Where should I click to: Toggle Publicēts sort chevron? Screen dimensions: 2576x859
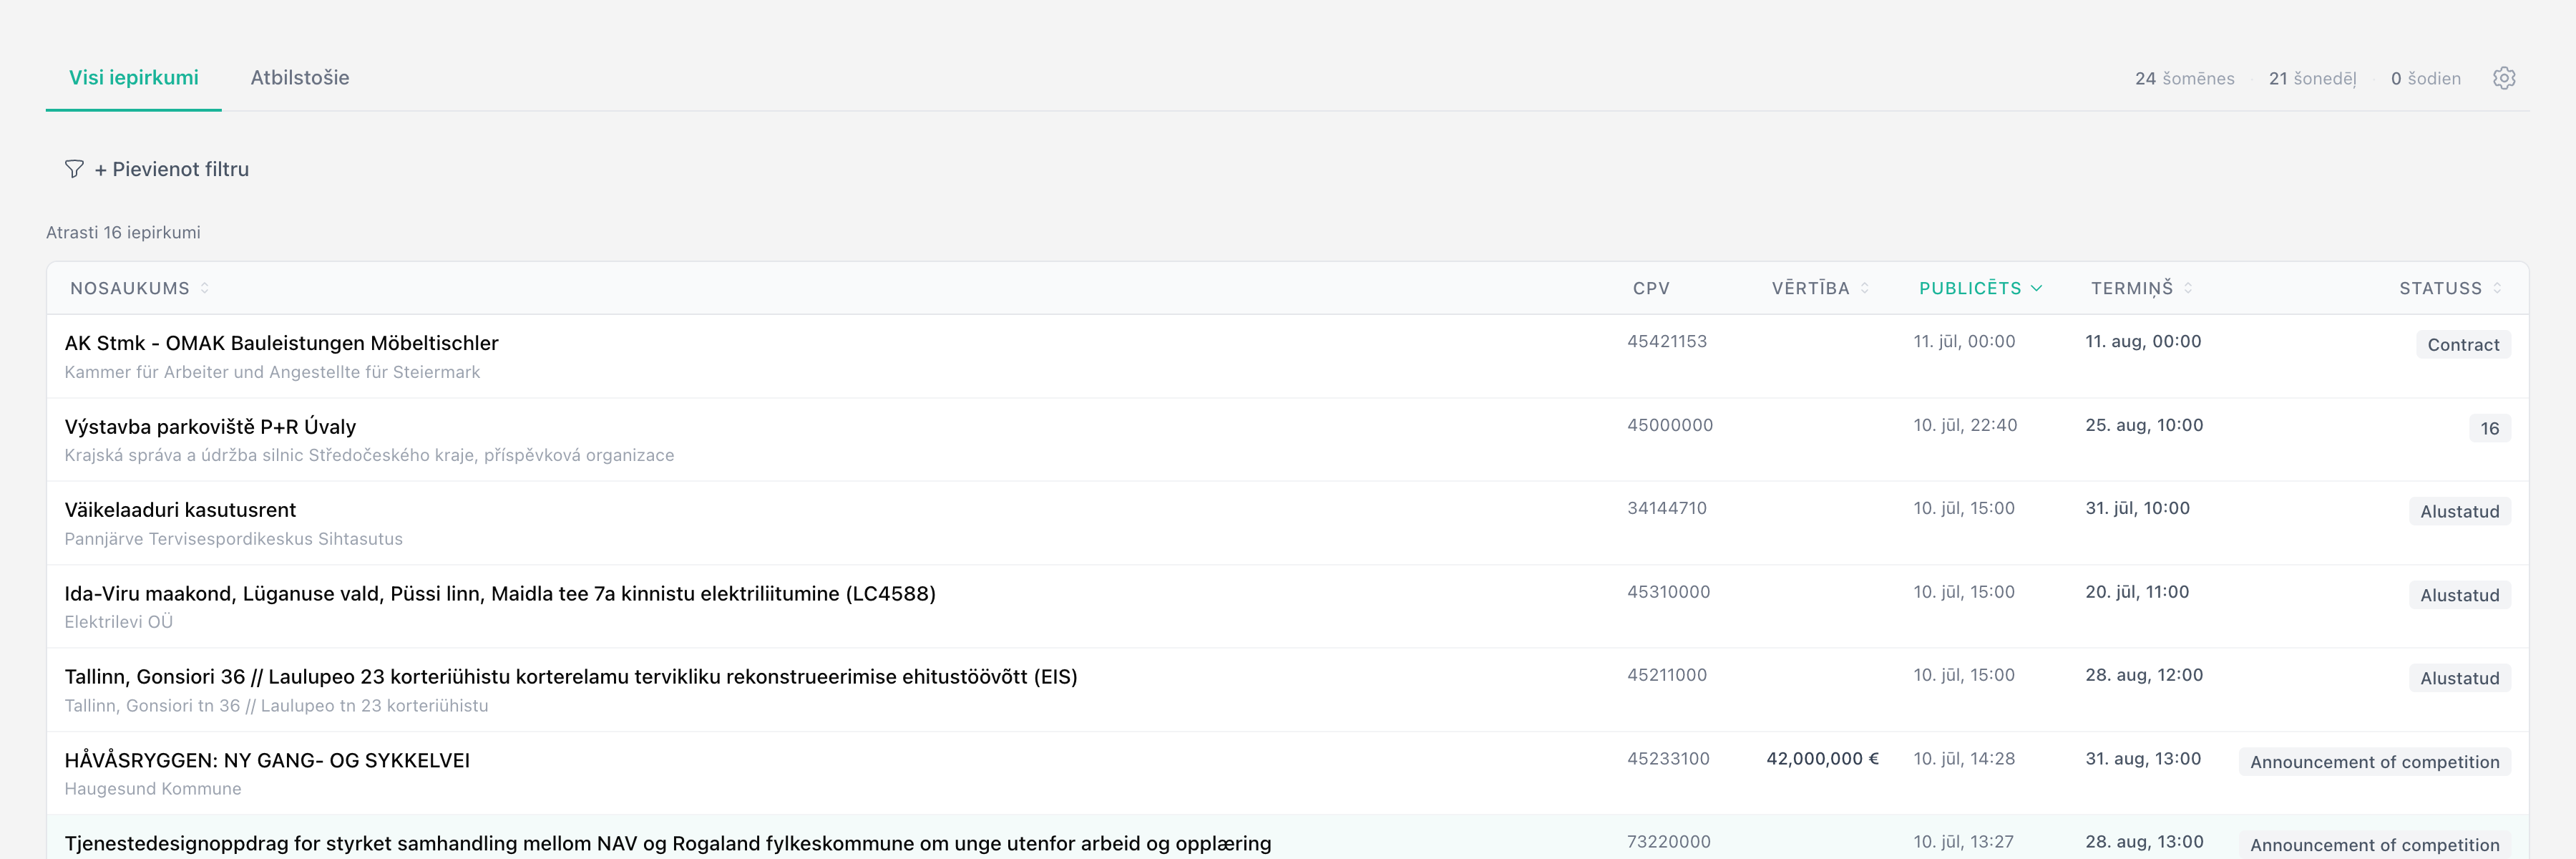pos(2036,288)
